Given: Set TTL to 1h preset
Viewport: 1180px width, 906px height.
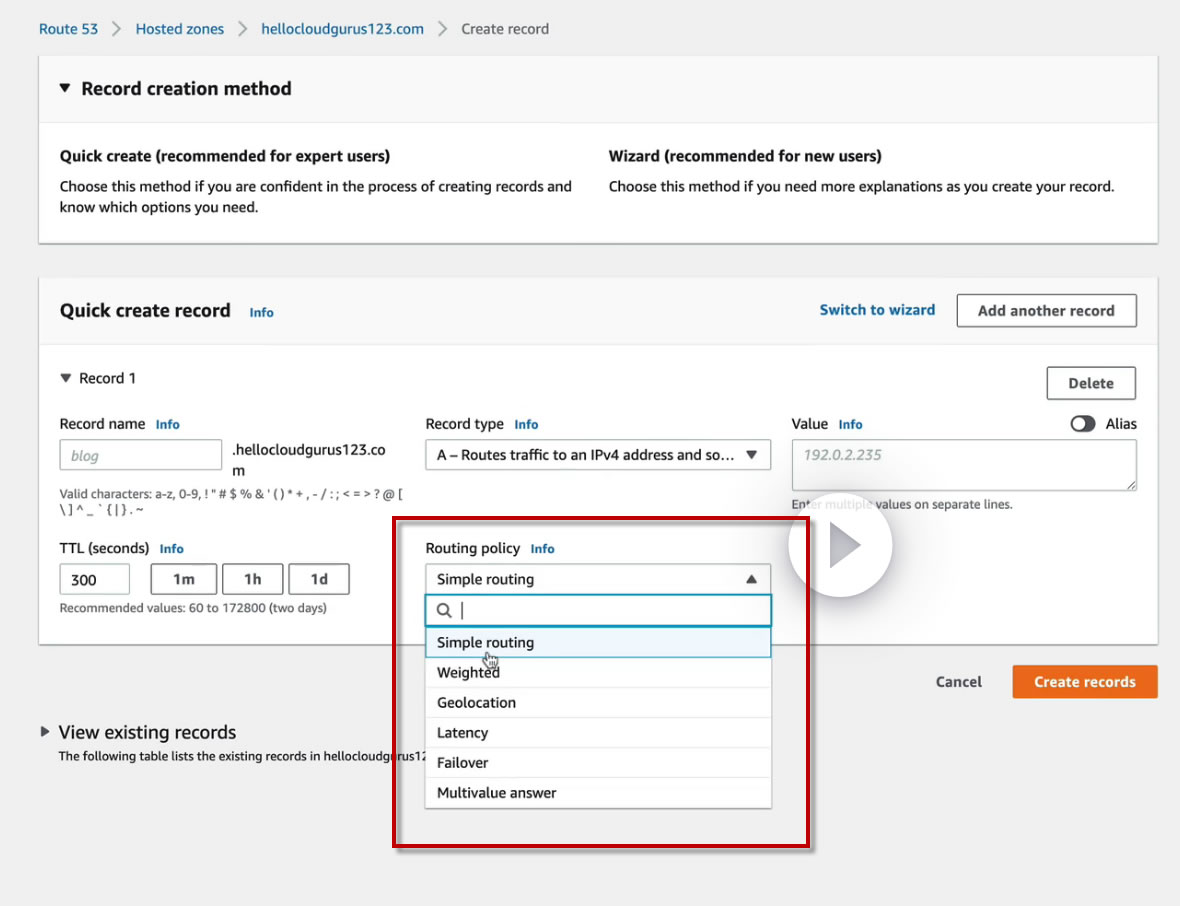Looking at the screenshot, I should tap(252, 579).
